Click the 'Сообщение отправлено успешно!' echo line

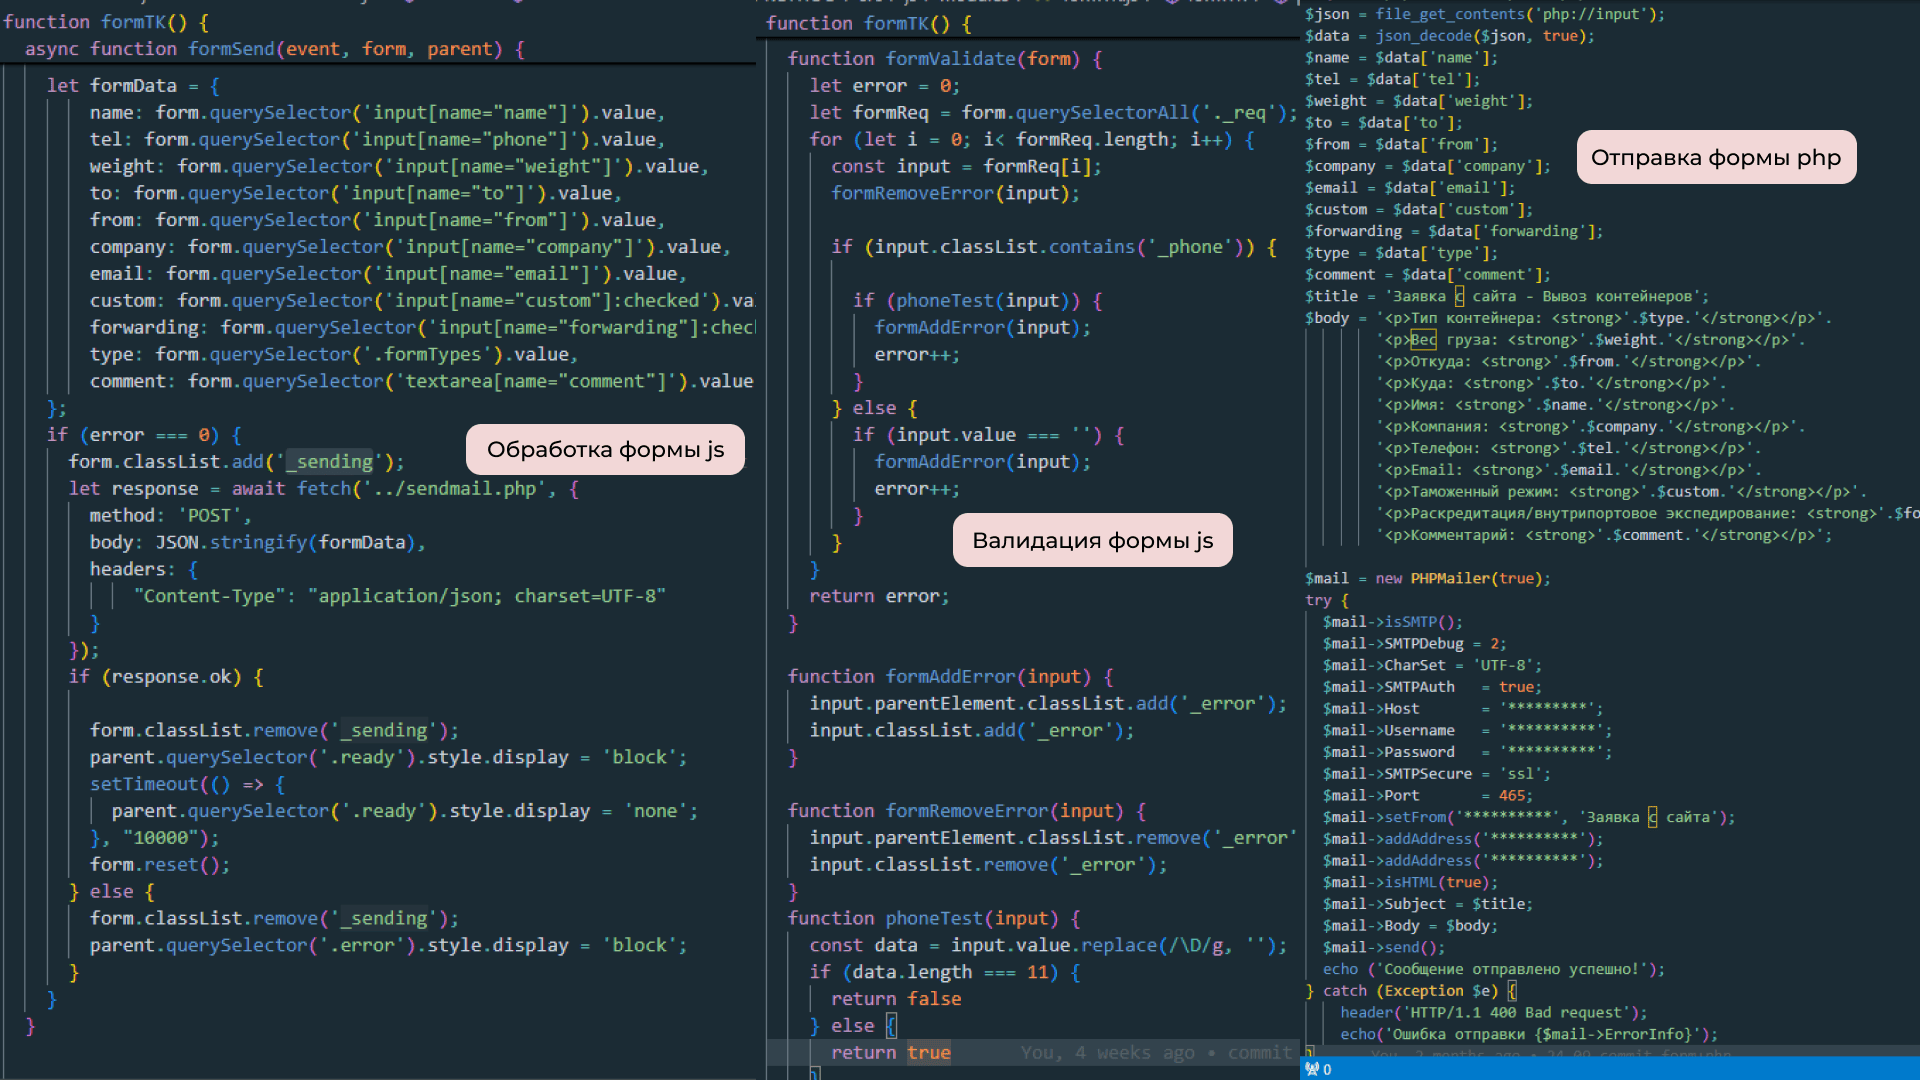[x=1494, y=970]
